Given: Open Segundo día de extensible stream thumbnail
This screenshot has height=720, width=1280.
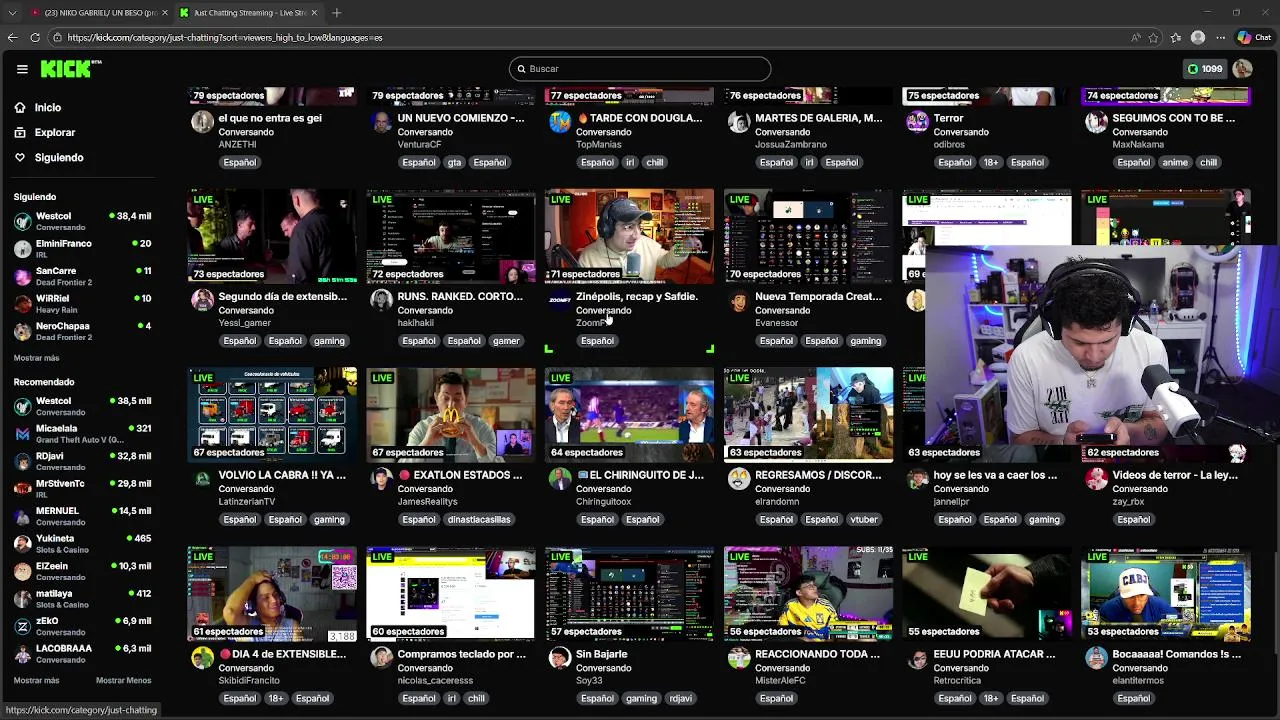Looking at the screenshot, I should coord(272,236).
